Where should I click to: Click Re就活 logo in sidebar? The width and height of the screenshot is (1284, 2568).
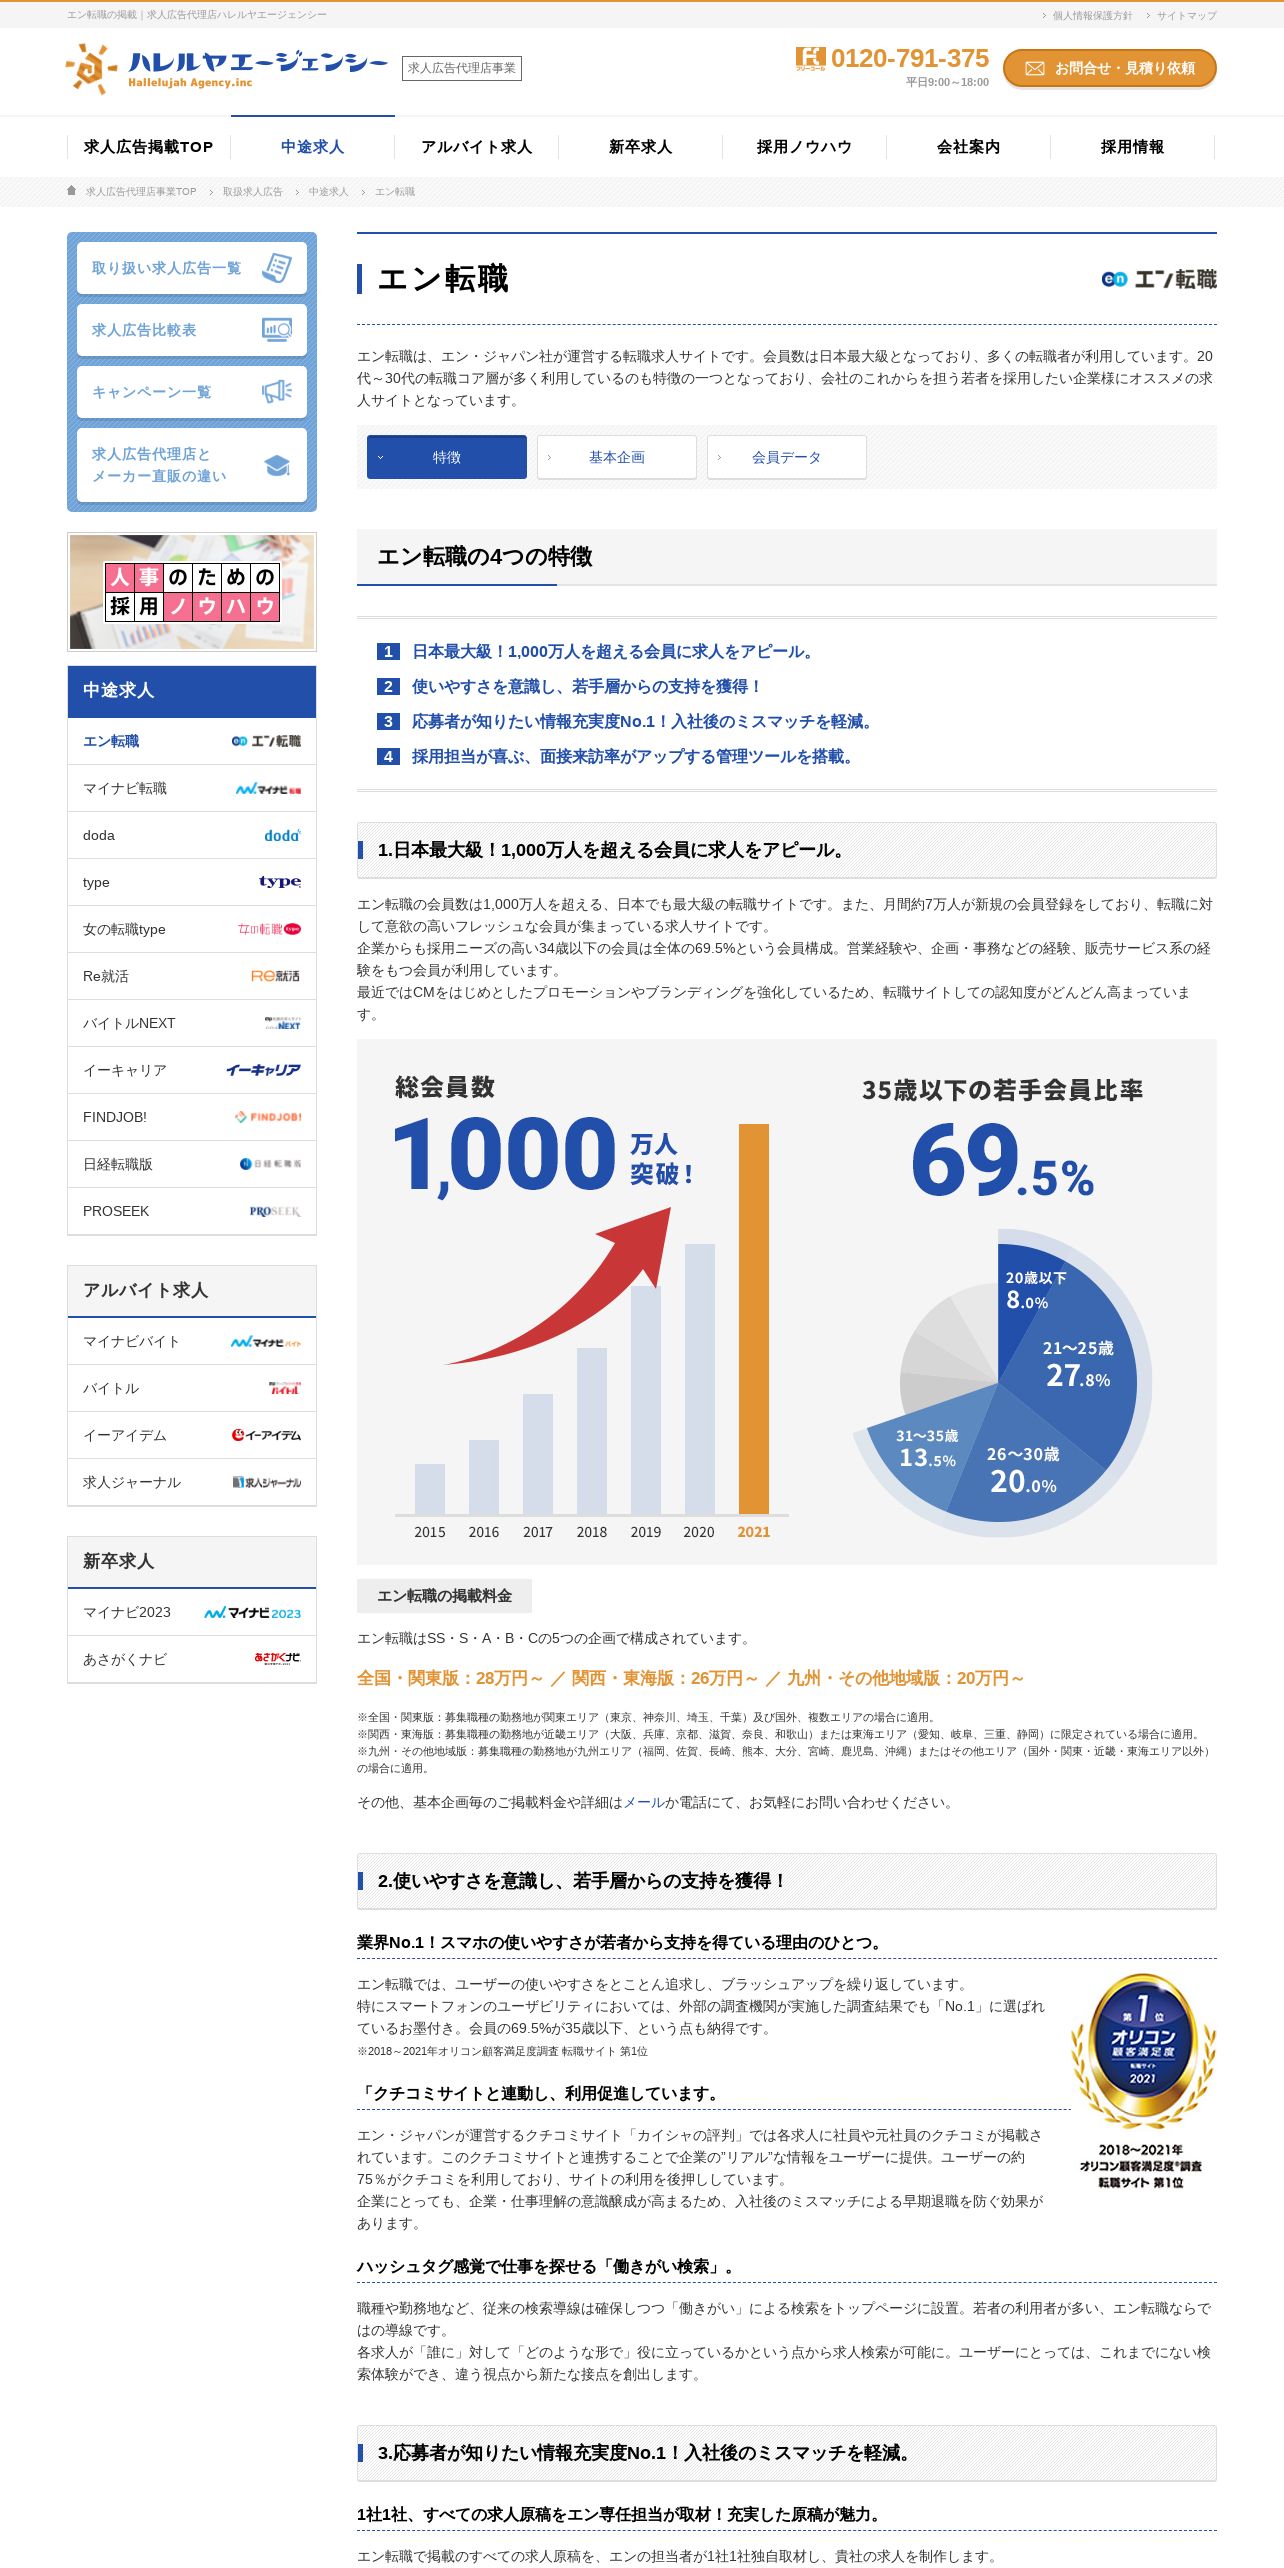275,976
